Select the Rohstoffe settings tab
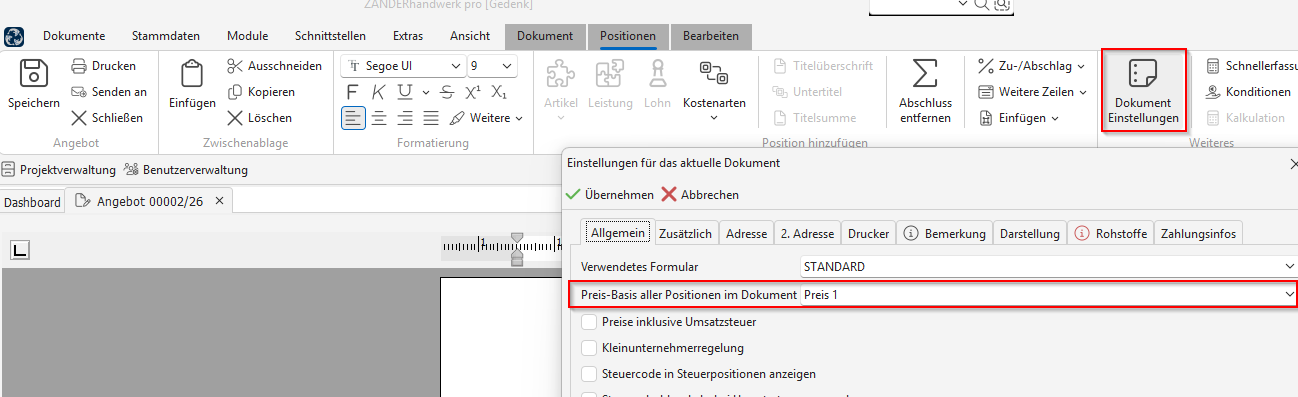 click(x=1110, y=233)
